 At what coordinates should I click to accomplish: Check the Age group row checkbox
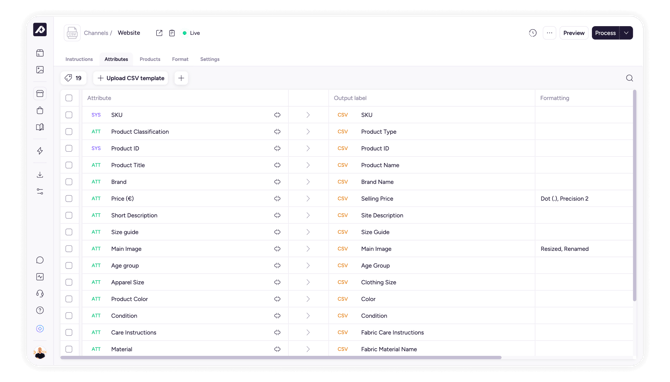click(x=69, y=265)
